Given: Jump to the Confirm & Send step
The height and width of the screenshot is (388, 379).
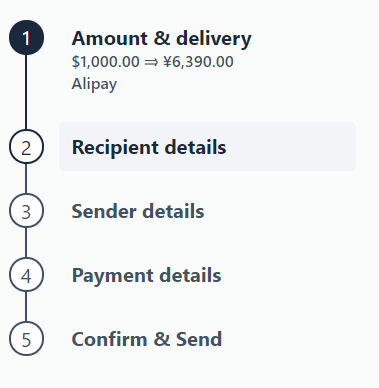Looking at the screenshot, I should pos(147,339).
